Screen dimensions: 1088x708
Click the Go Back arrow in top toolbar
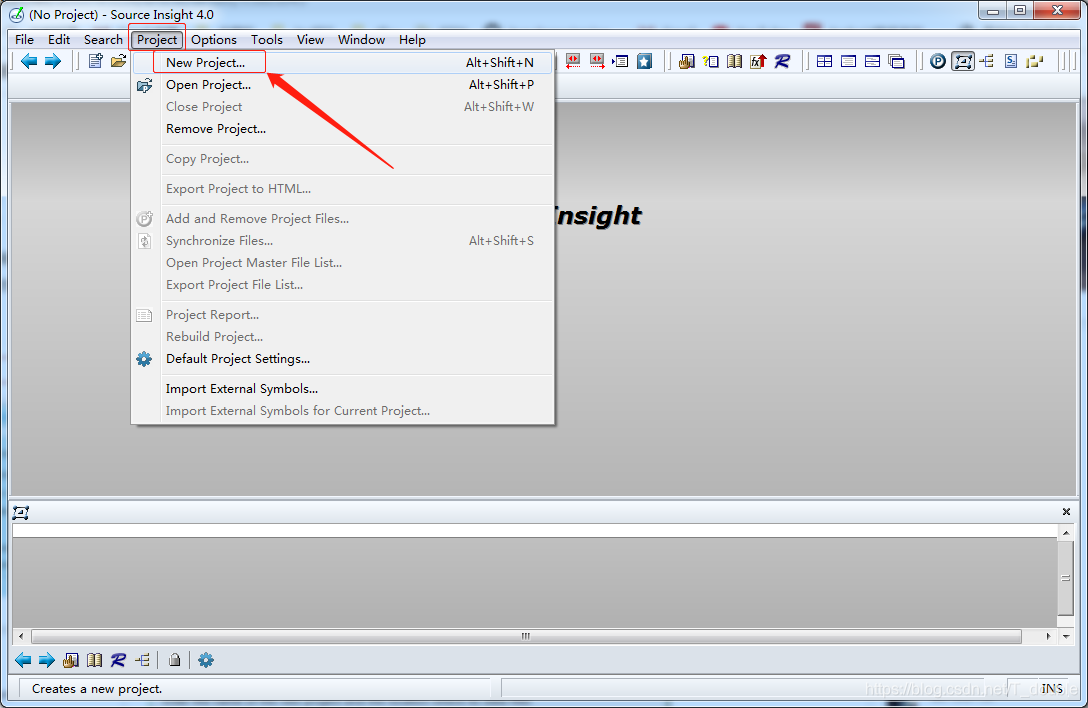pos(28,61)
